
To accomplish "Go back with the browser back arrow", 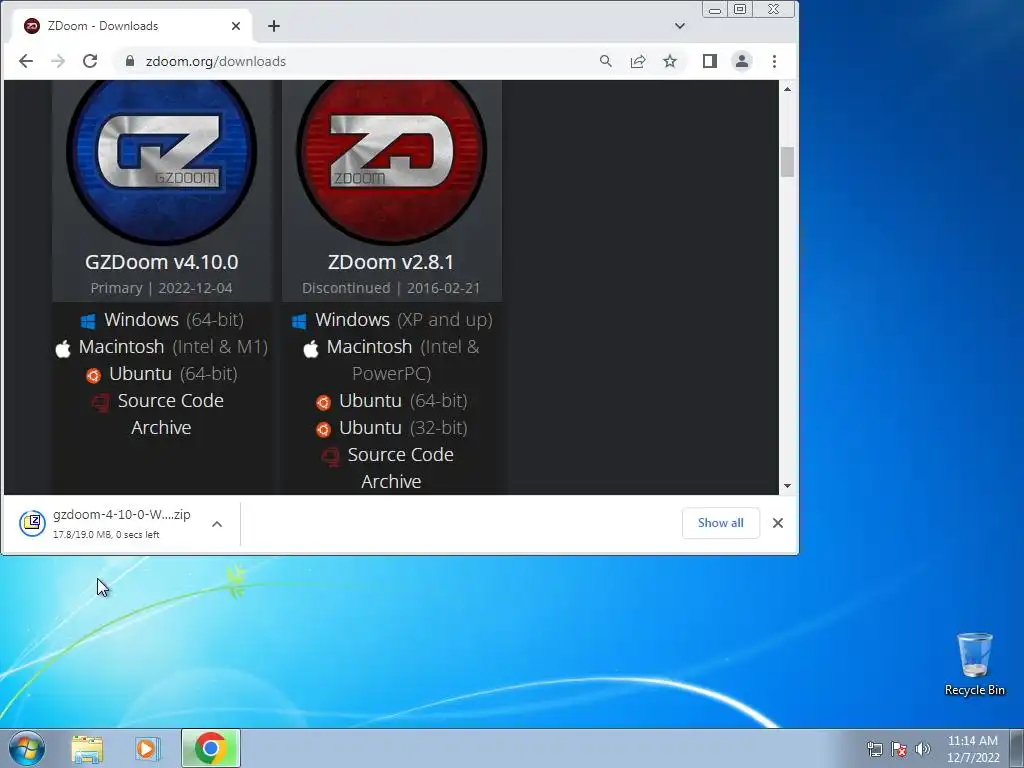I will 25,61.
